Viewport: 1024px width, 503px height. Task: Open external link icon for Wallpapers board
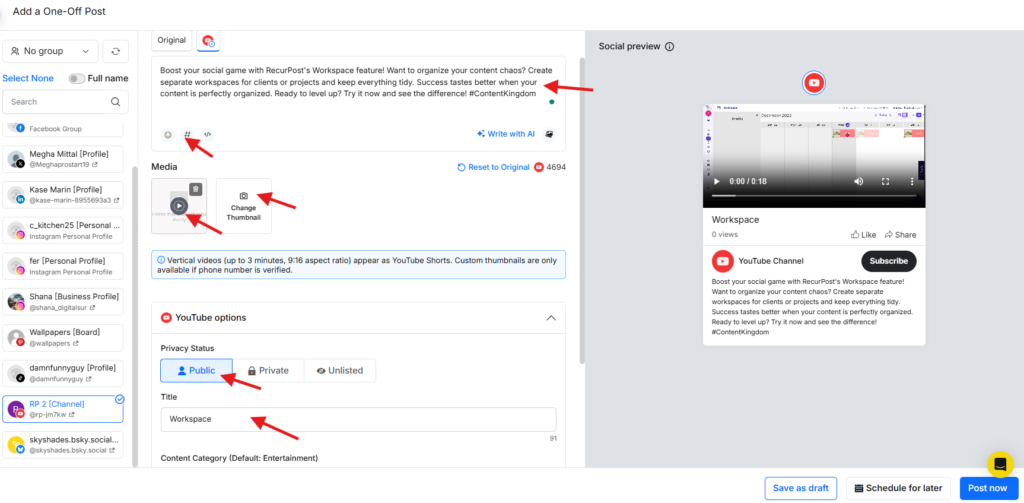coord(76,343)
